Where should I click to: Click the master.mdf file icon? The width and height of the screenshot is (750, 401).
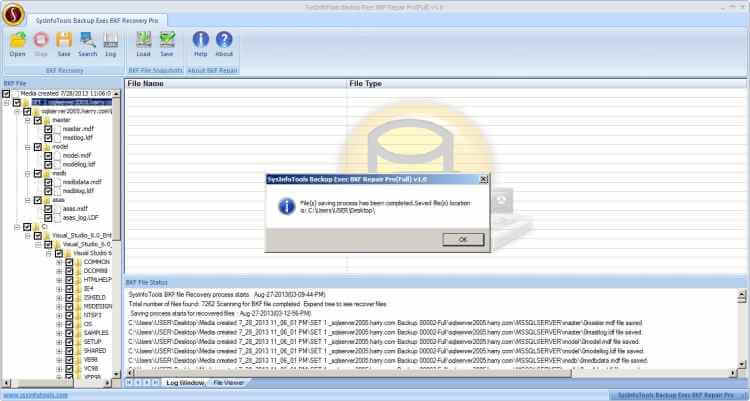58,129
